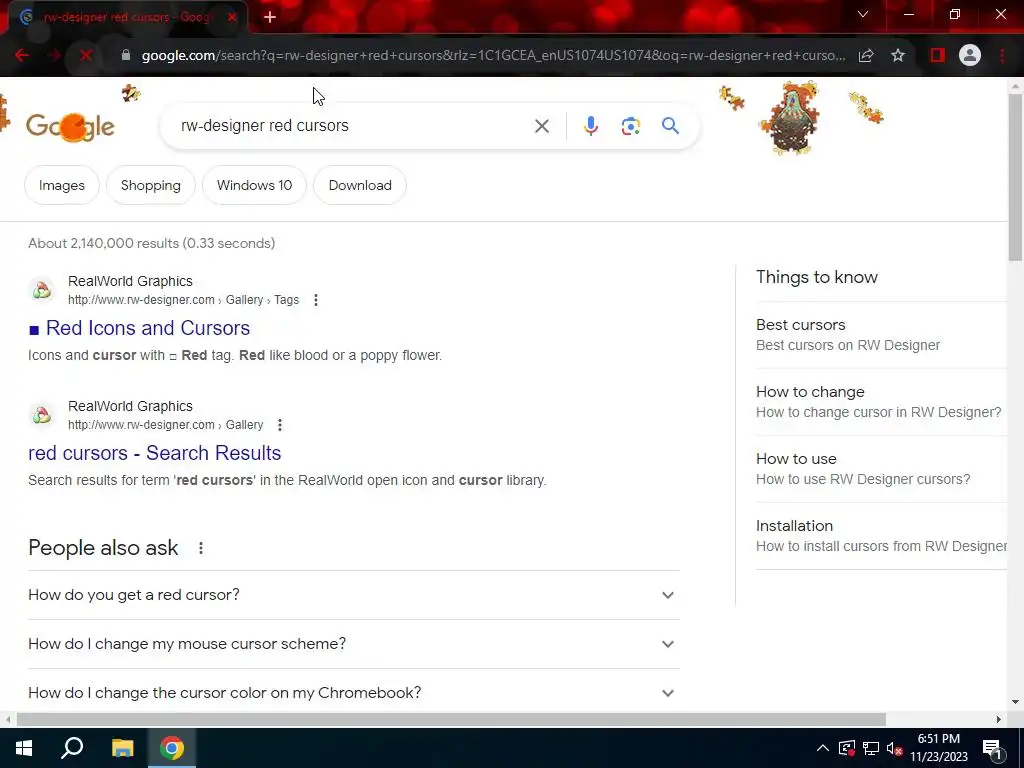Image resolution: width=1024 pixels, height=768 pixels.
Task: Open the Chrome three-dot menu
Action: point(1002,56)
